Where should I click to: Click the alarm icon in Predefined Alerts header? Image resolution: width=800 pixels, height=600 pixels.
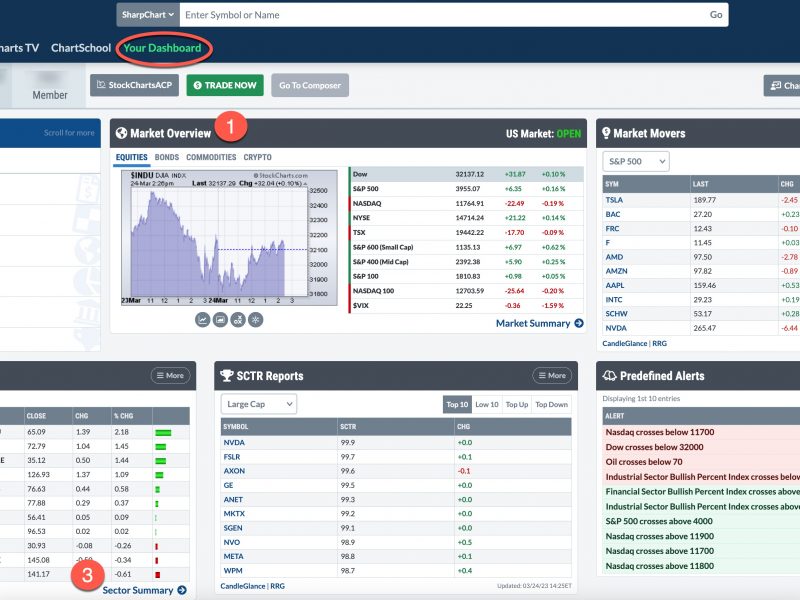(609, 376)
